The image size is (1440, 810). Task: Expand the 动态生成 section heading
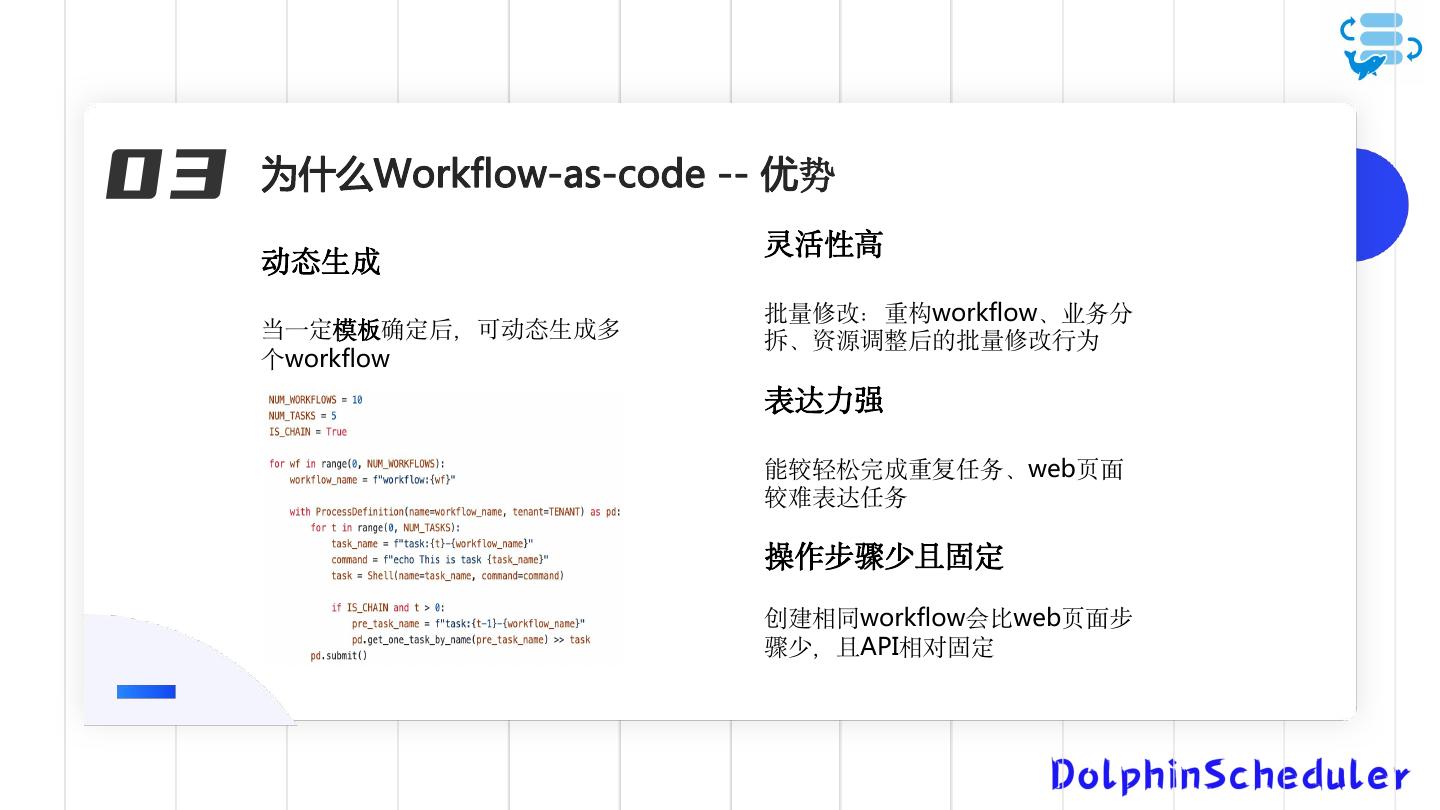coord(320,261)
